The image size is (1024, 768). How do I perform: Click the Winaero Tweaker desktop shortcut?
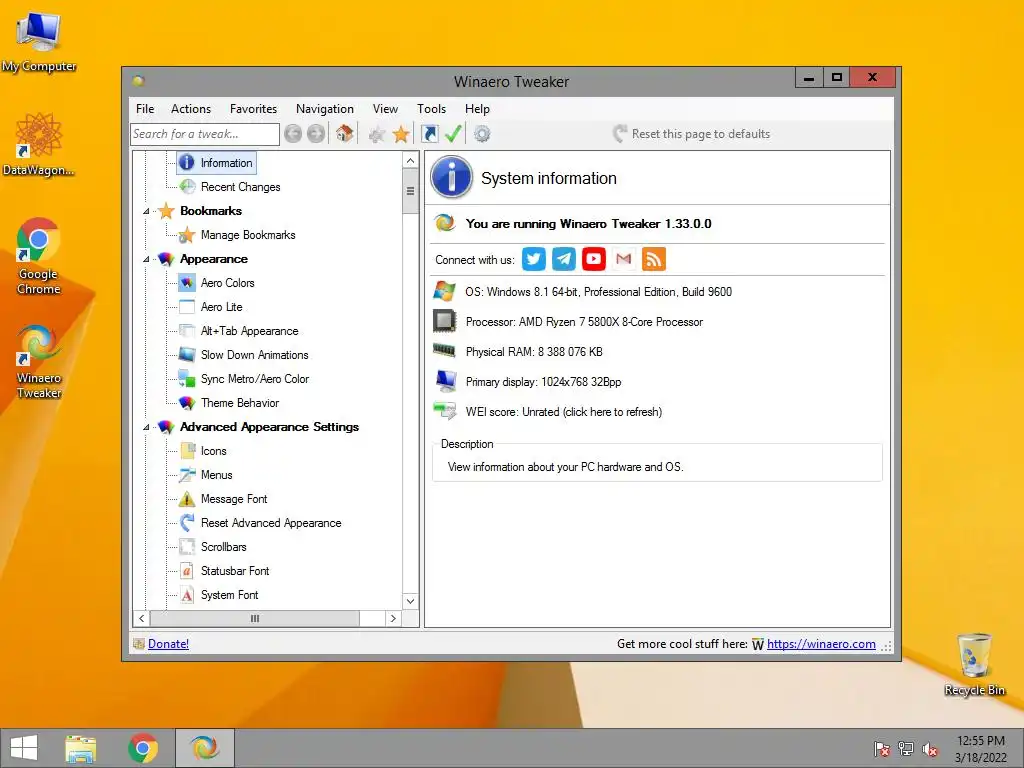point(39,362)
